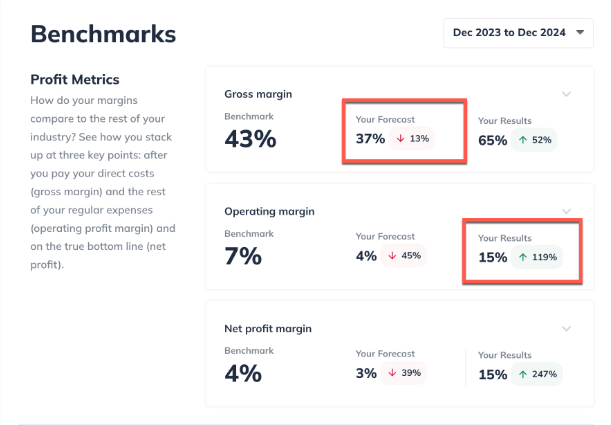Select the 37% Gross margin forecast value

pyautogui.click(x=370, y=138)
